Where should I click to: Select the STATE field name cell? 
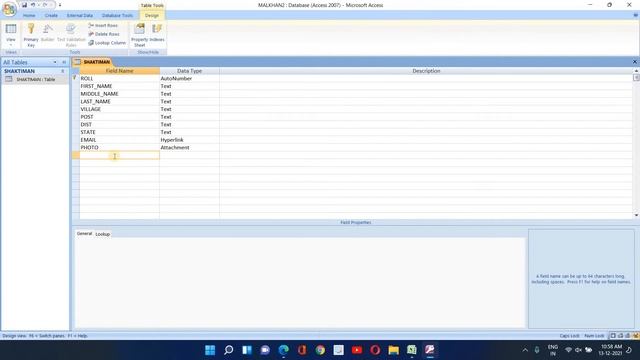pos(120,132)
